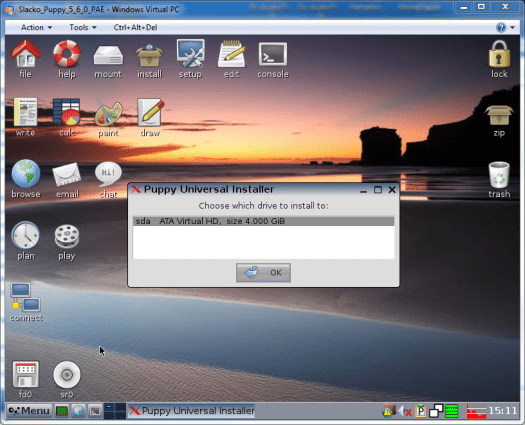Launch the draw pencil icon
Screen dimensions: 525x425
click(x=150, y=113)
